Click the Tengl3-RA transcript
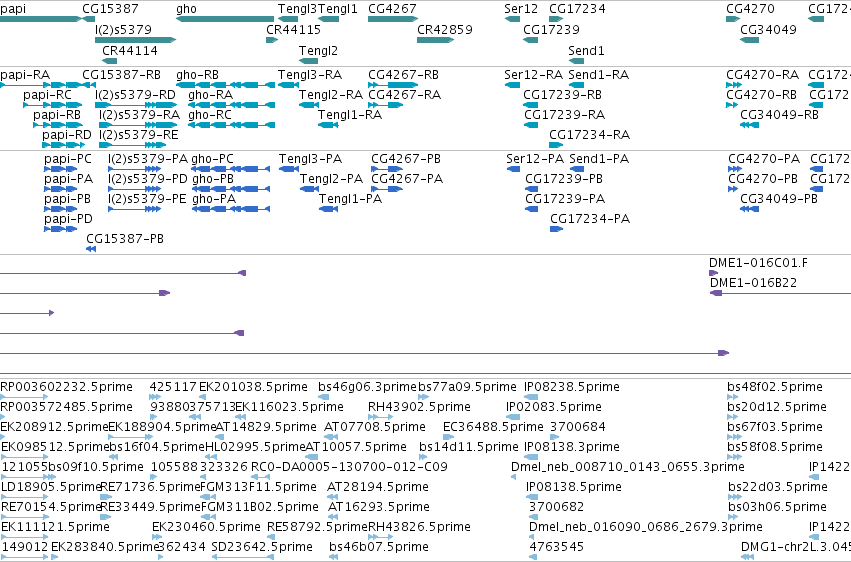851x562 pixels. (x=288, y=85)
